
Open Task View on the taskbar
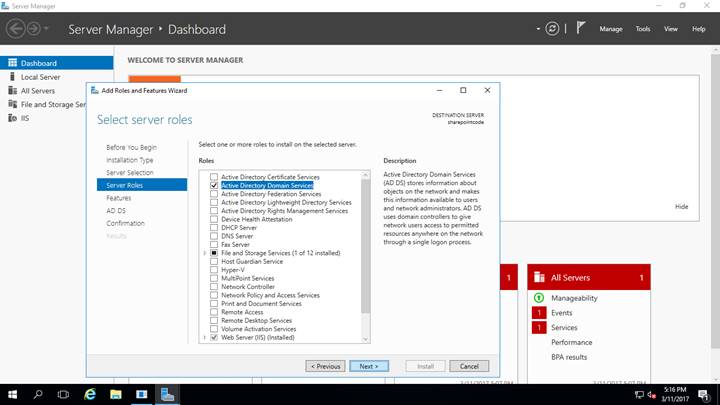pos(63,394)
